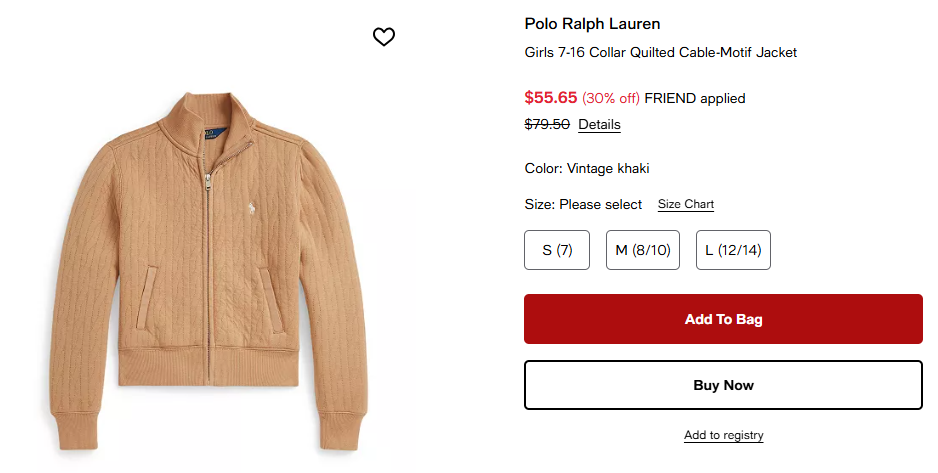Click the blue collar tag on jacket

(210, 133)
